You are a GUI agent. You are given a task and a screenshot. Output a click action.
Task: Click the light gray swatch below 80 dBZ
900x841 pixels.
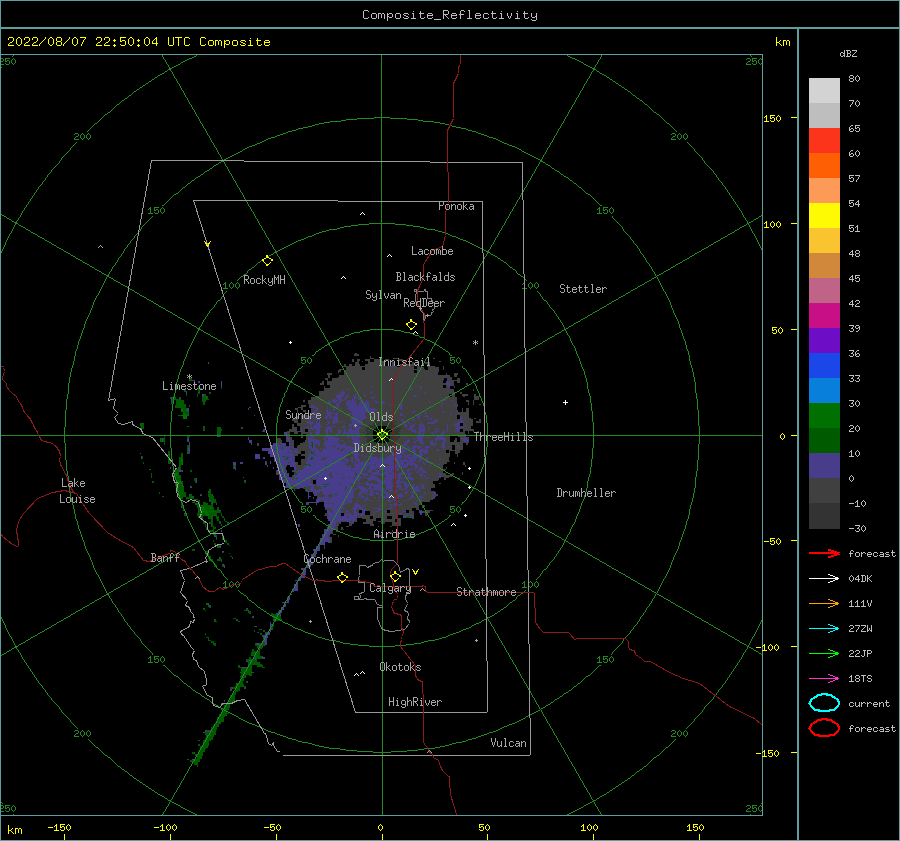coord(824,91)
